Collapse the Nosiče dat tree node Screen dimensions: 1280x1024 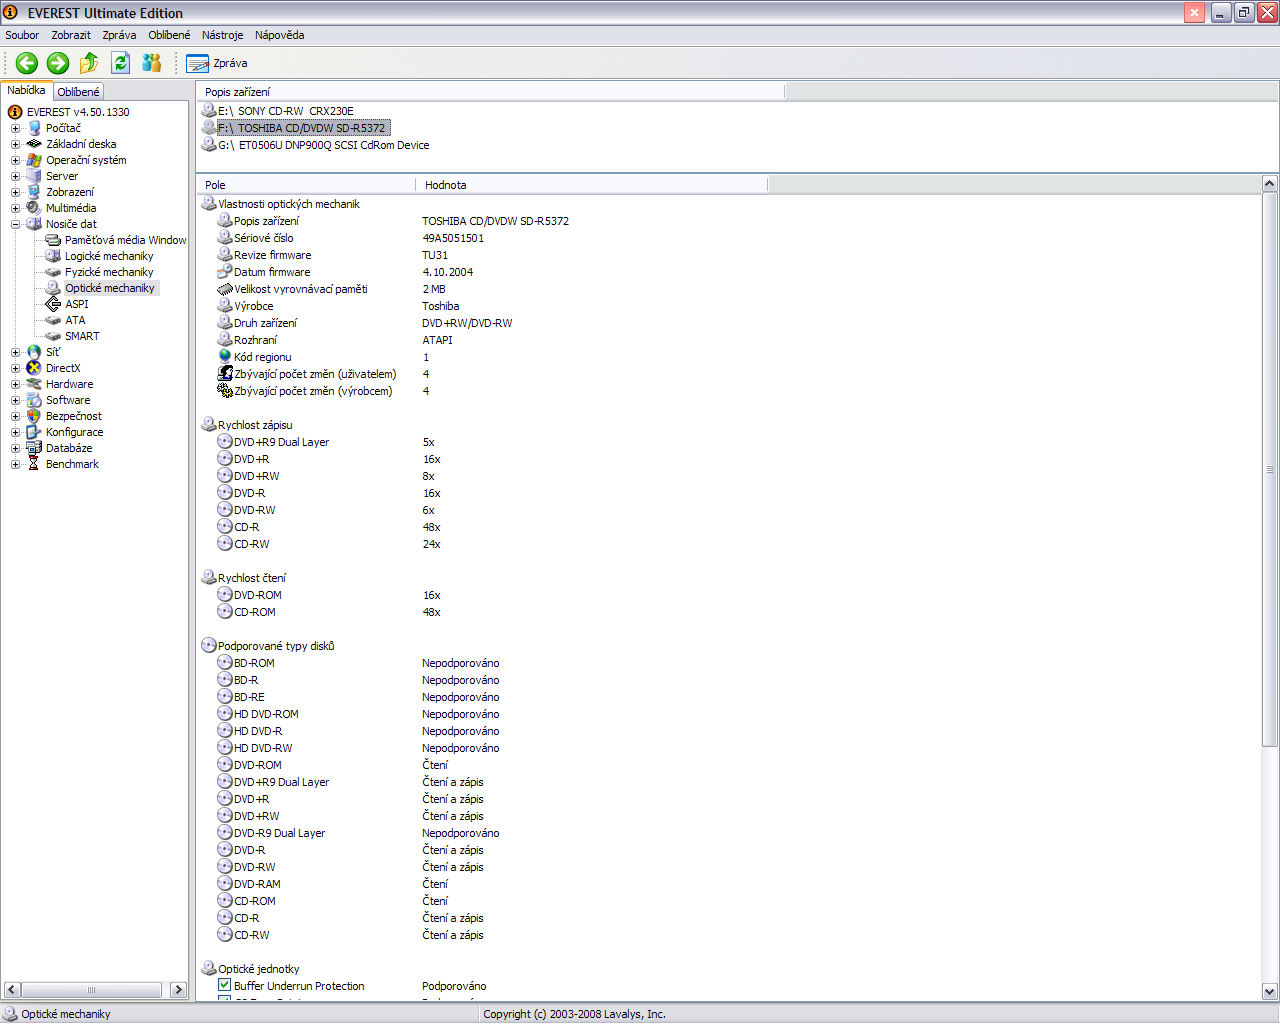coord(15,224)
